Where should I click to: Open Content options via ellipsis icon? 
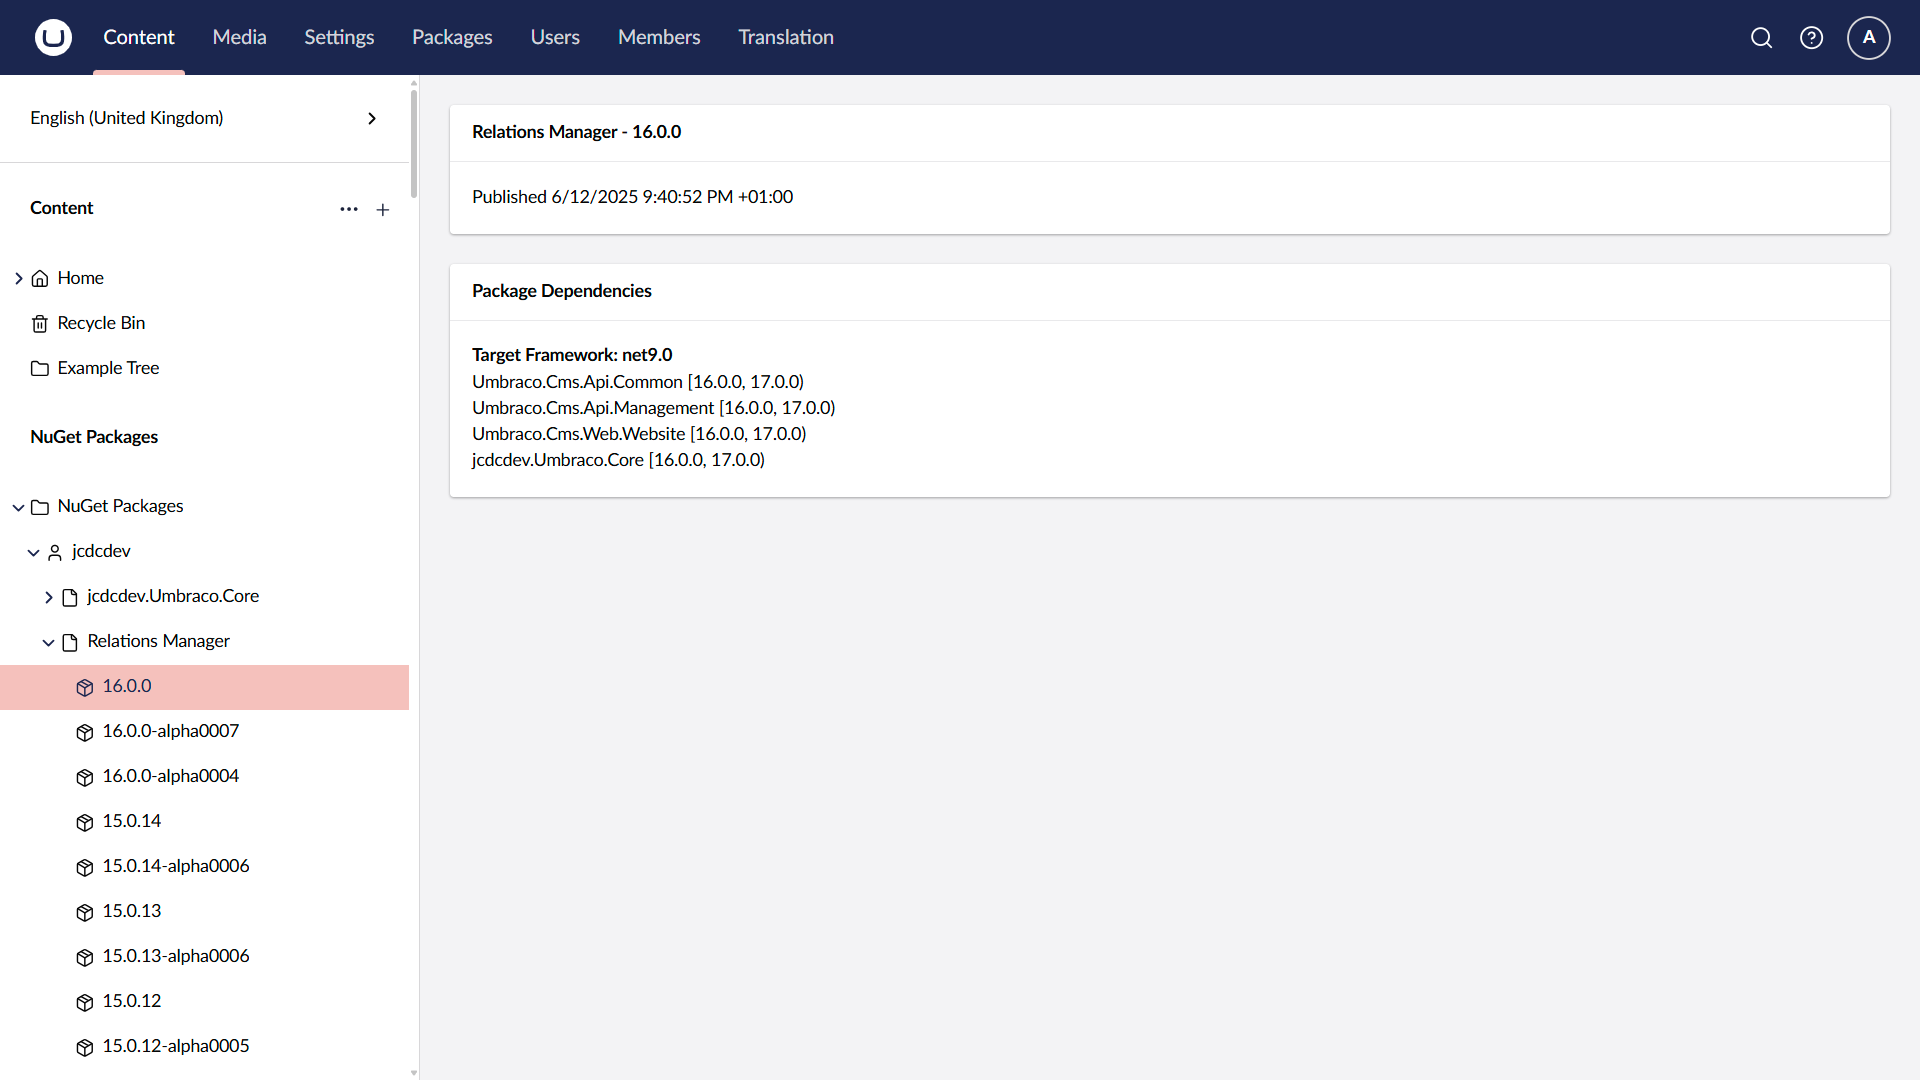click(349, 209)
